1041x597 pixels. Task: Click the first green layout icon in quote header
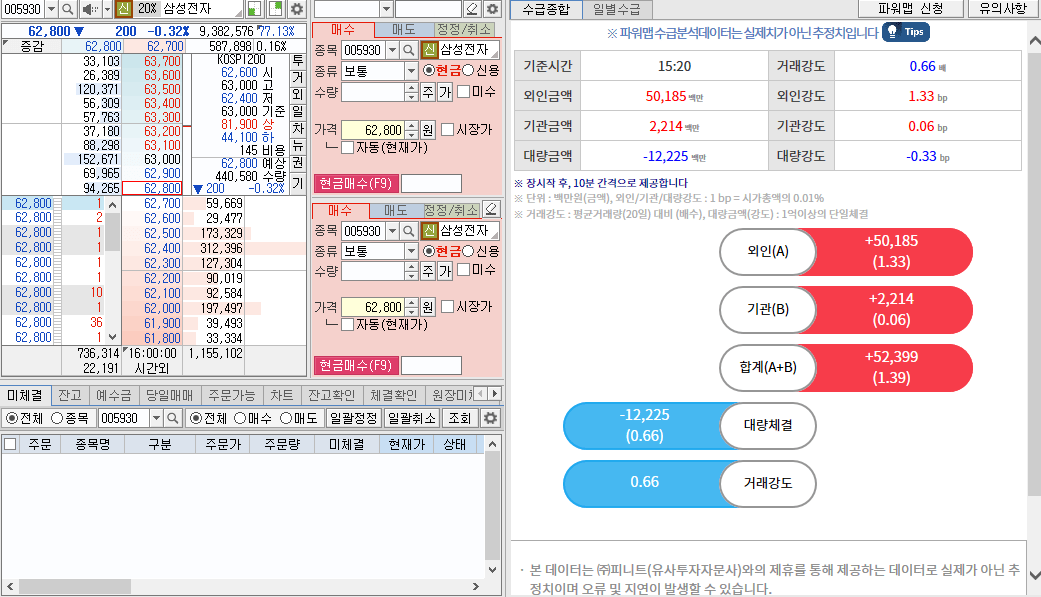tap(254, 9)
